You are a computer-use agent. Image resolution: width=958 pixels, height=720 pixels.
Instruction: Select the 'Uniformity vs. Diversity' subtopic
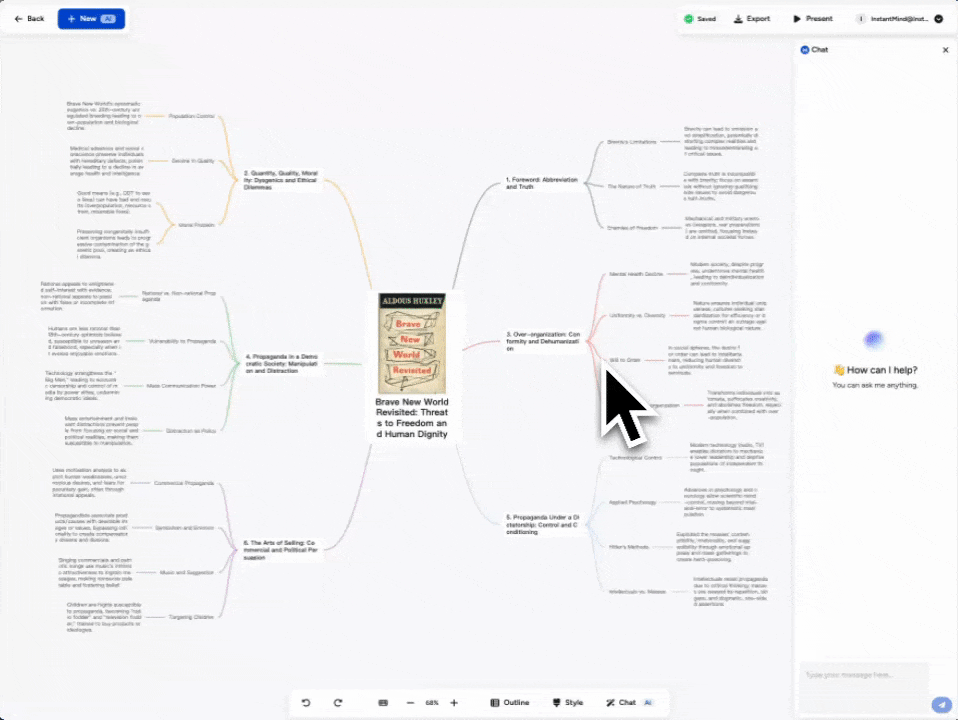[x=637, y=315]
